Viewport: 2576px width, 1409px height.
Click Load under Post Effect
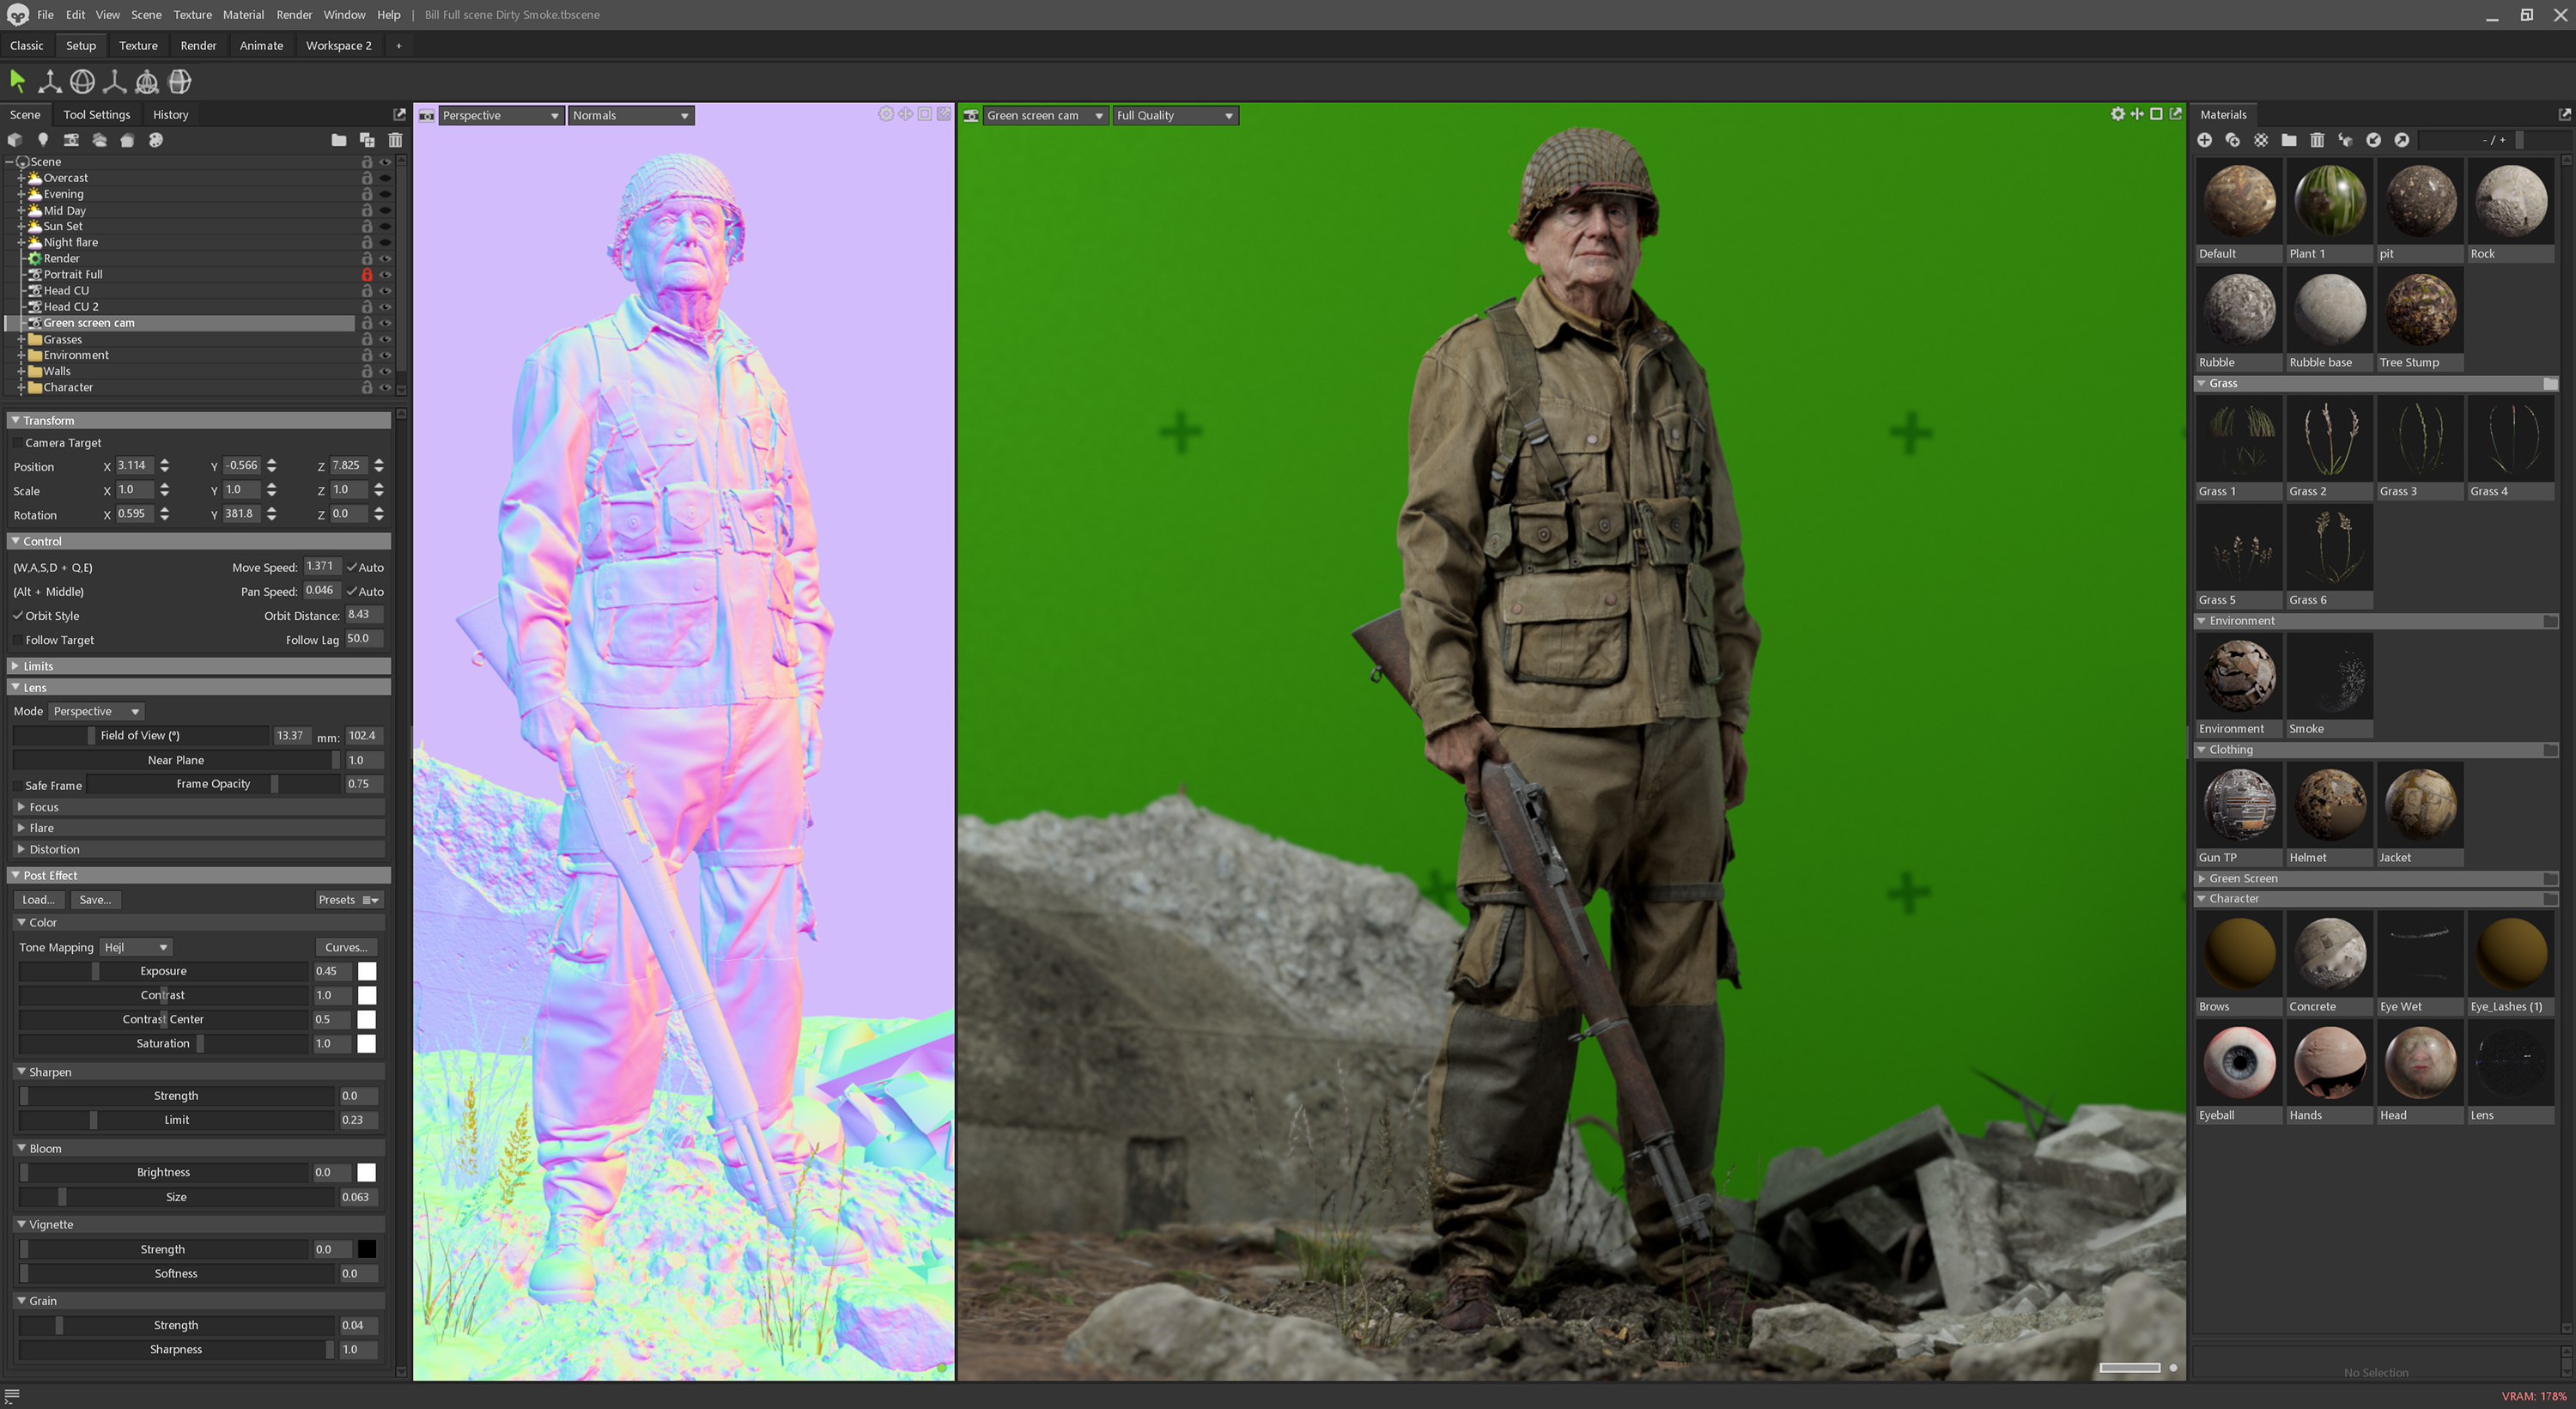pos(38,899)
